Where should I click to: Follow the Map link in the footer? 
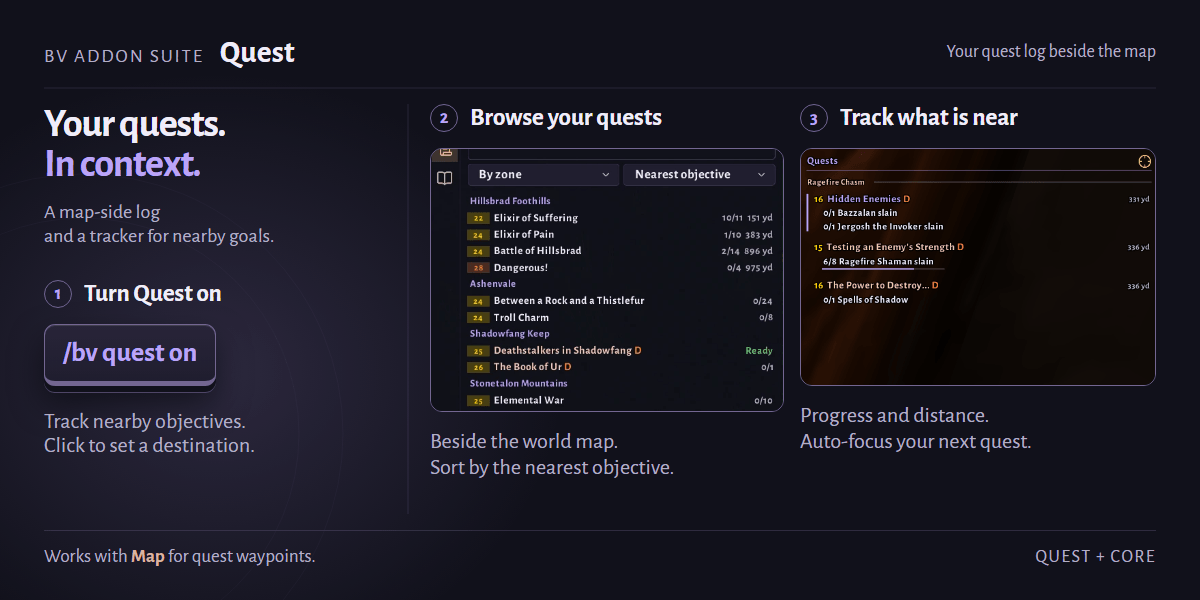point(147,556)
